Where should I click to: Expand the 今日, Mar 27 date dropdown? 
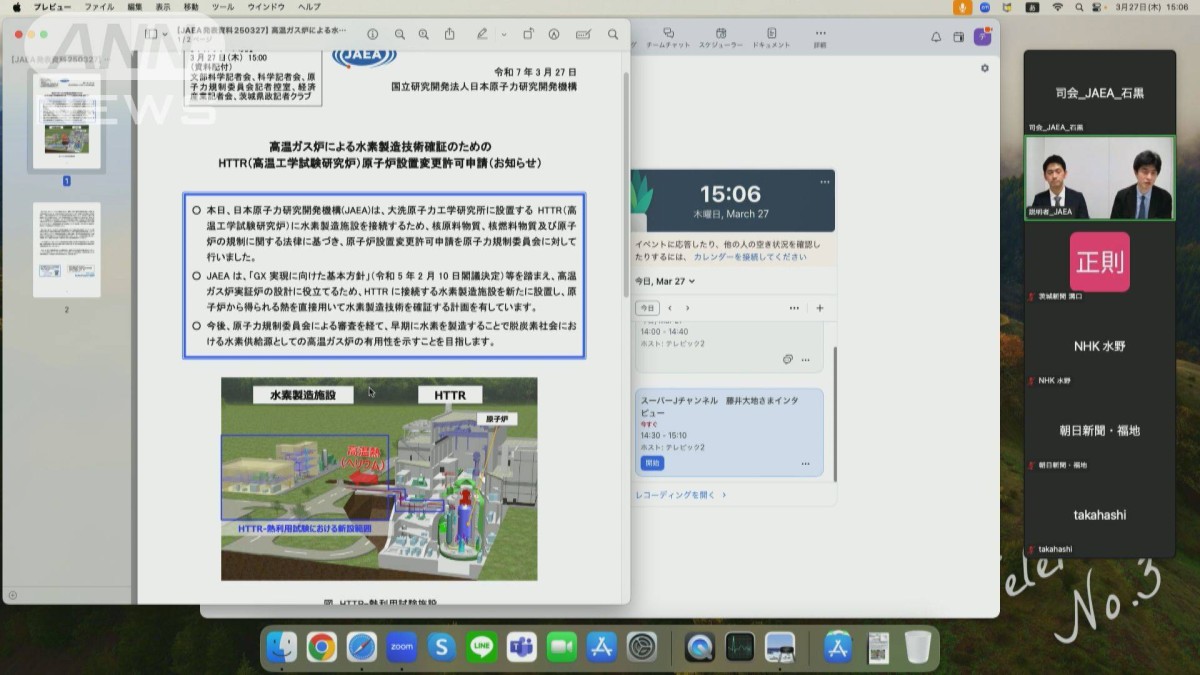[x=664, y=282]
